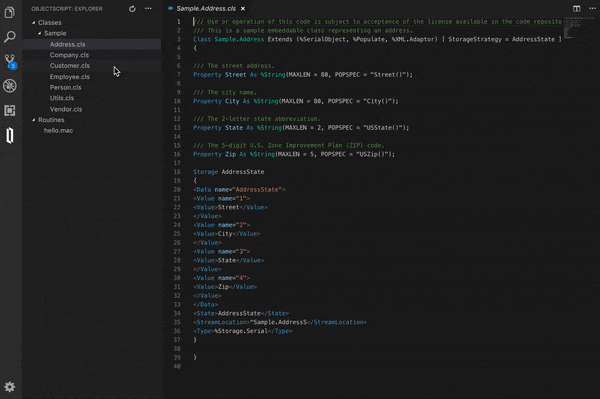Open the hello.mac routine
This screenshot has width=600, height=399.
(x=92, y=130)
